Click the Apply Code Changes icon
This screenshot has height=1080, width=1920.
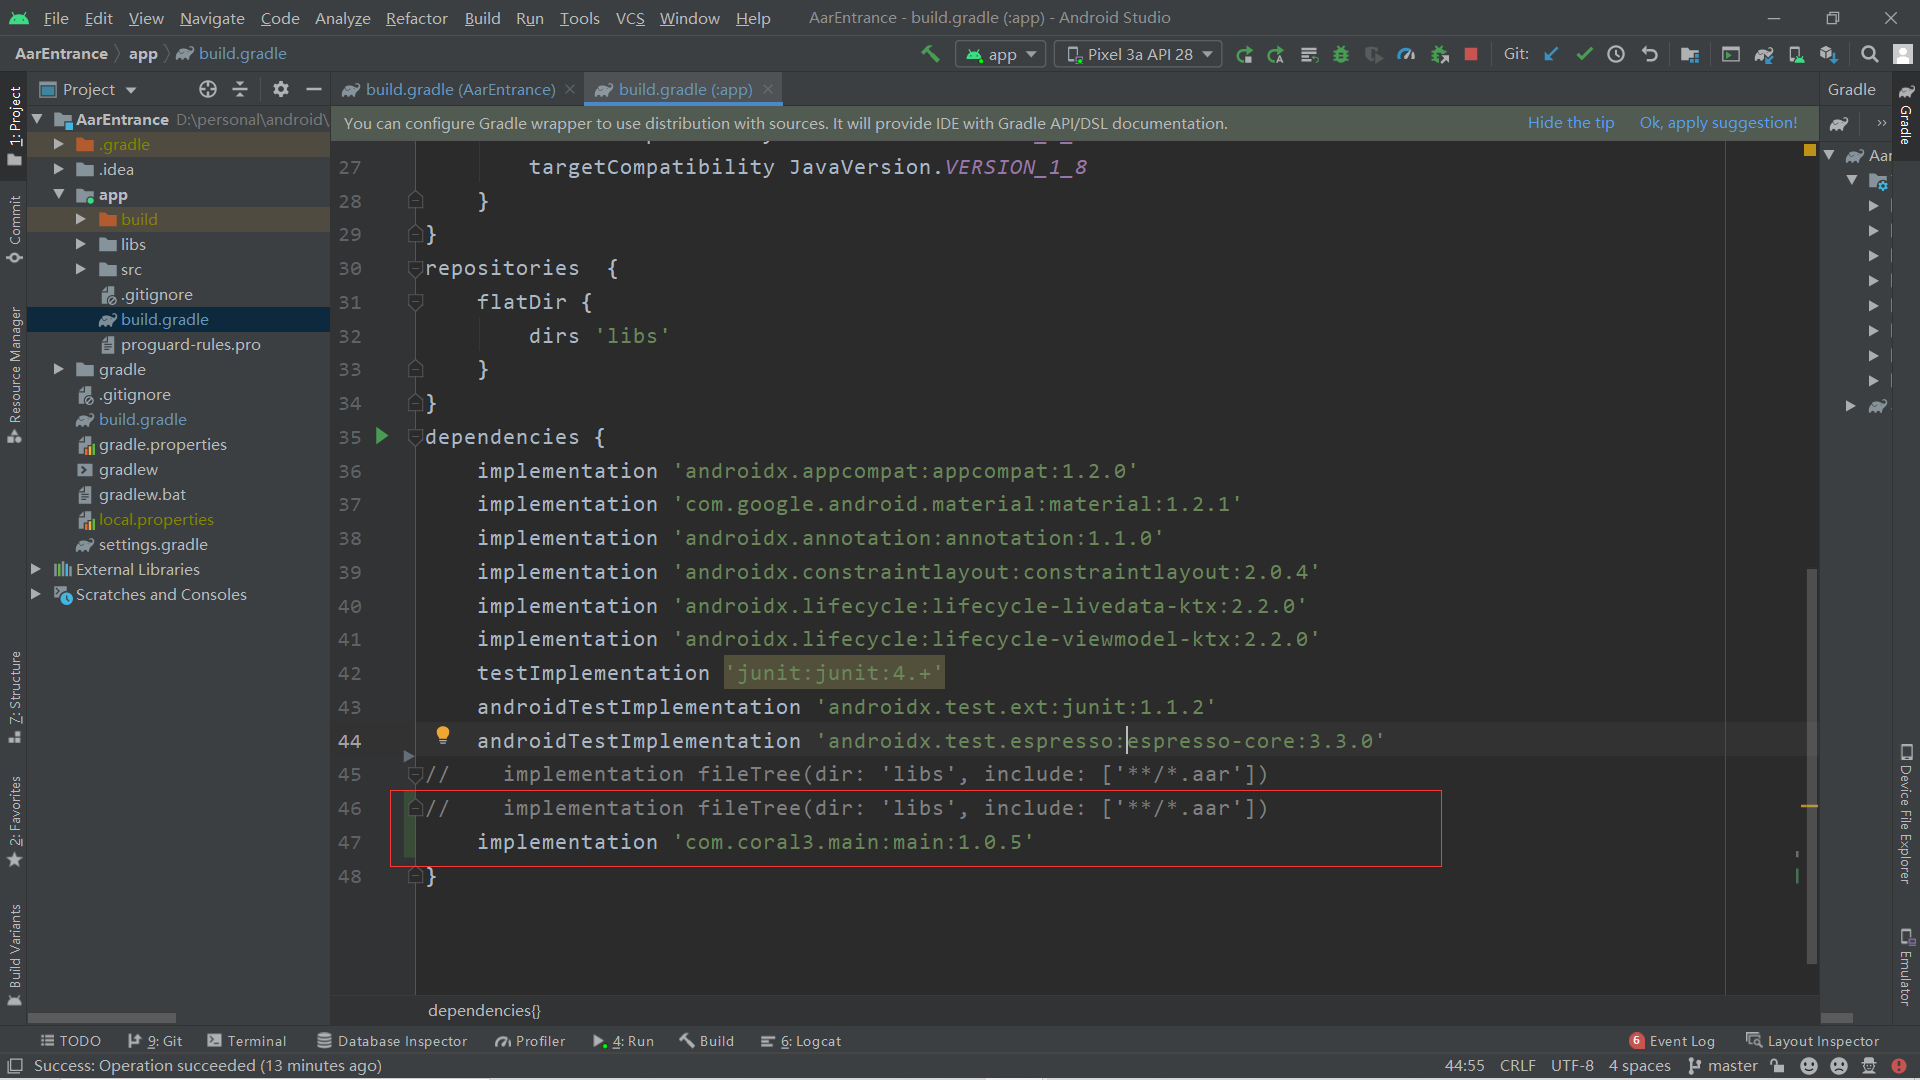[x=1309, y=55]
